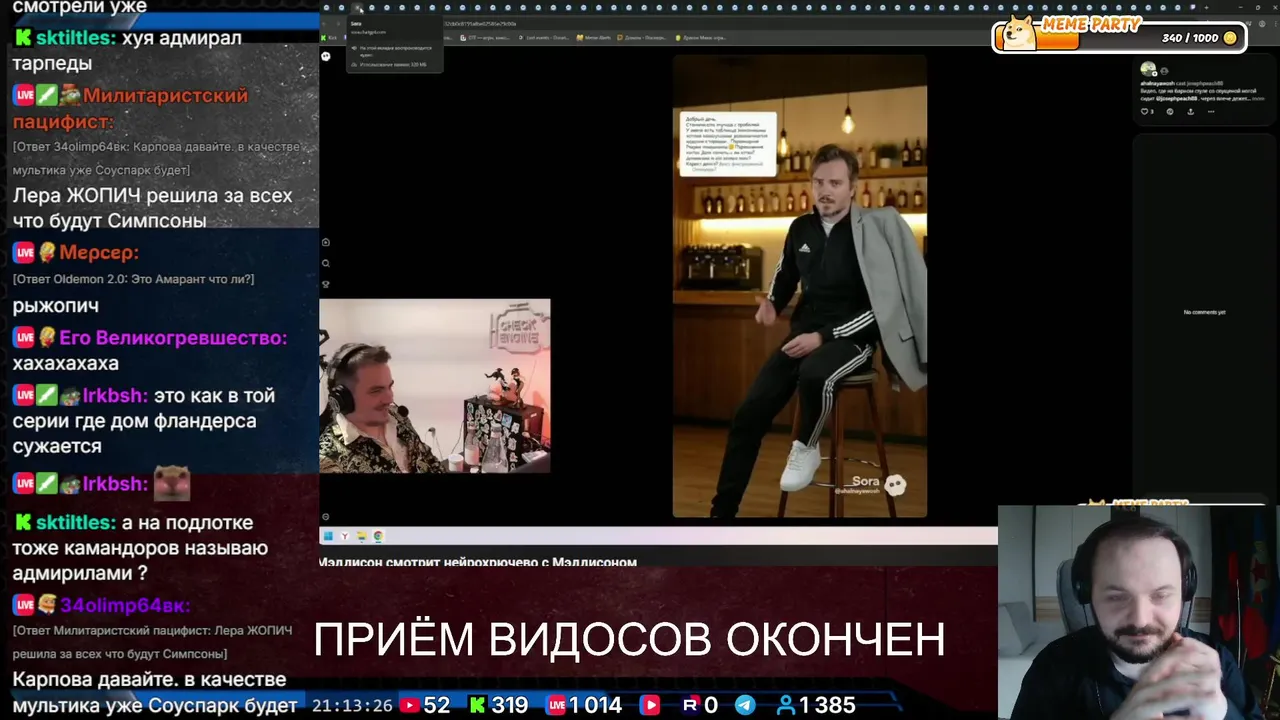Viewport: 1280px width, 720px height.
Task: Click the hamster emote in Irkbsh's message
Action: 172,483
